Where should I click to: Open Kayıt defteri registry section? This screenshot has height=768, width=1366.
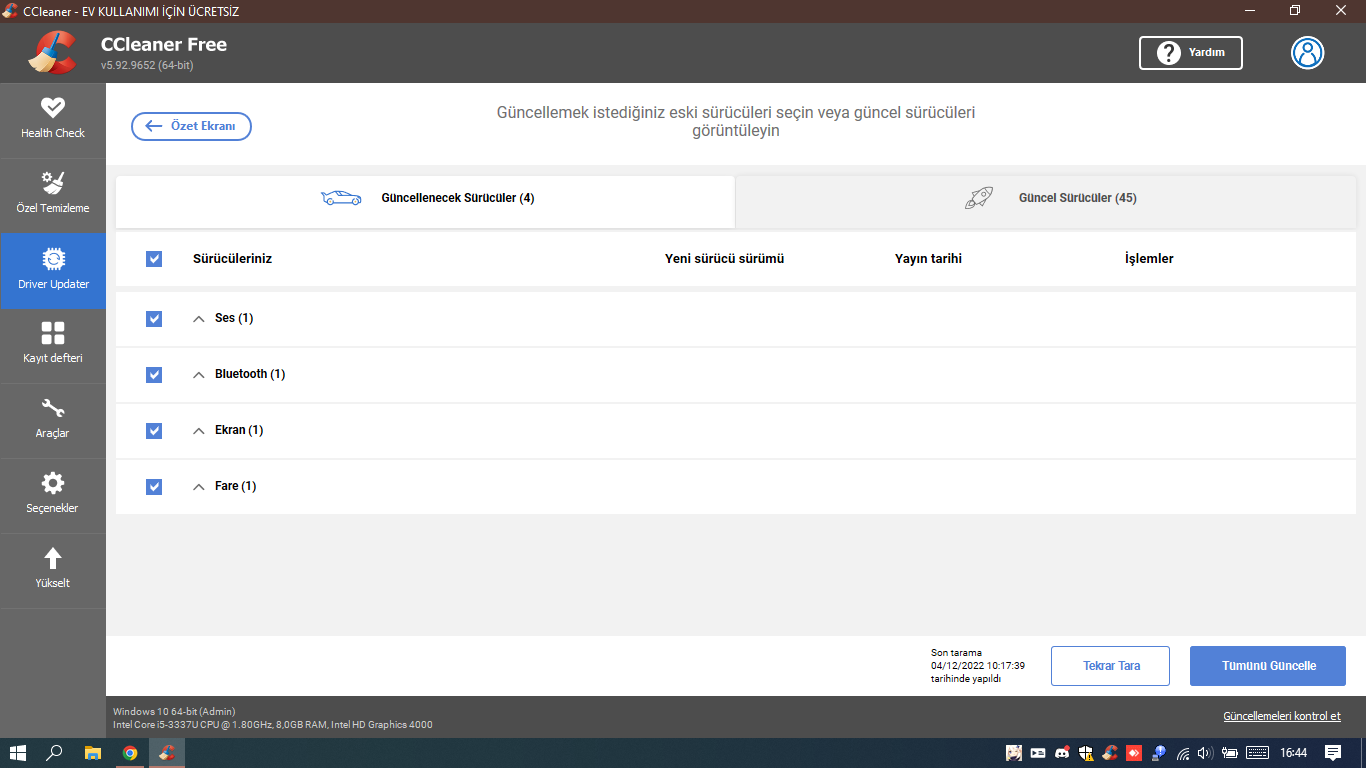[53, 346]
